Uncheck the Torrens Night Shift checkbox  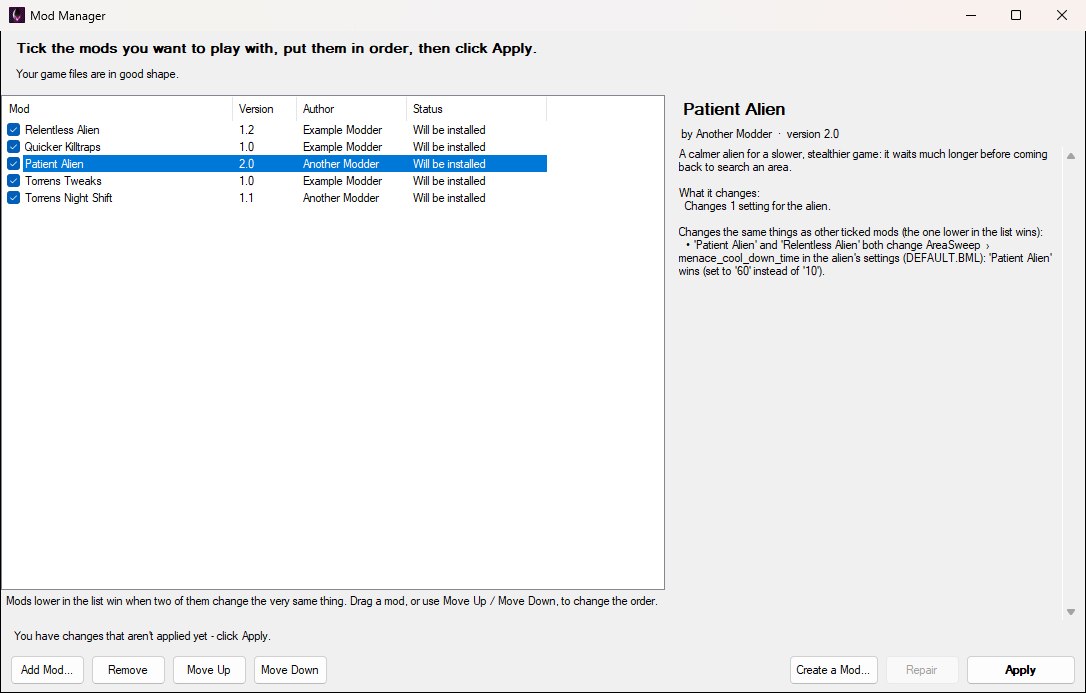click(x=13, y=198)
